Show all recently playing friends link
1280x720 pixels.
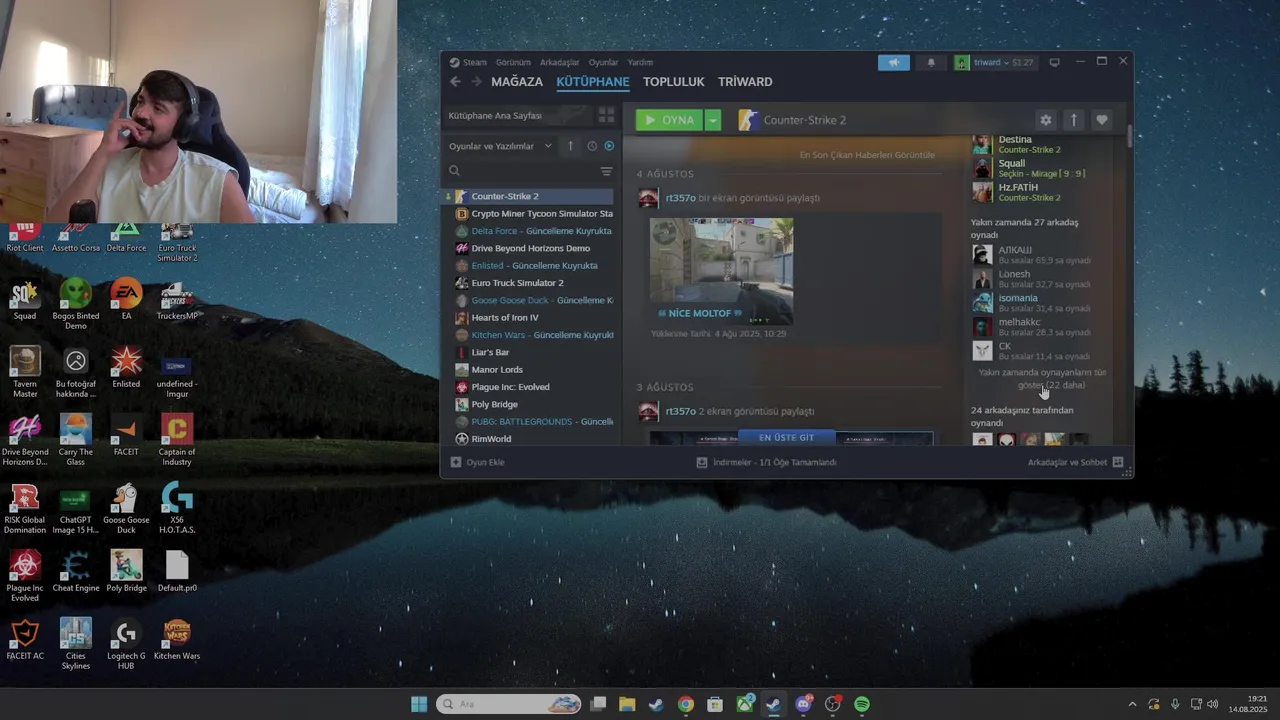[1042, 379]
